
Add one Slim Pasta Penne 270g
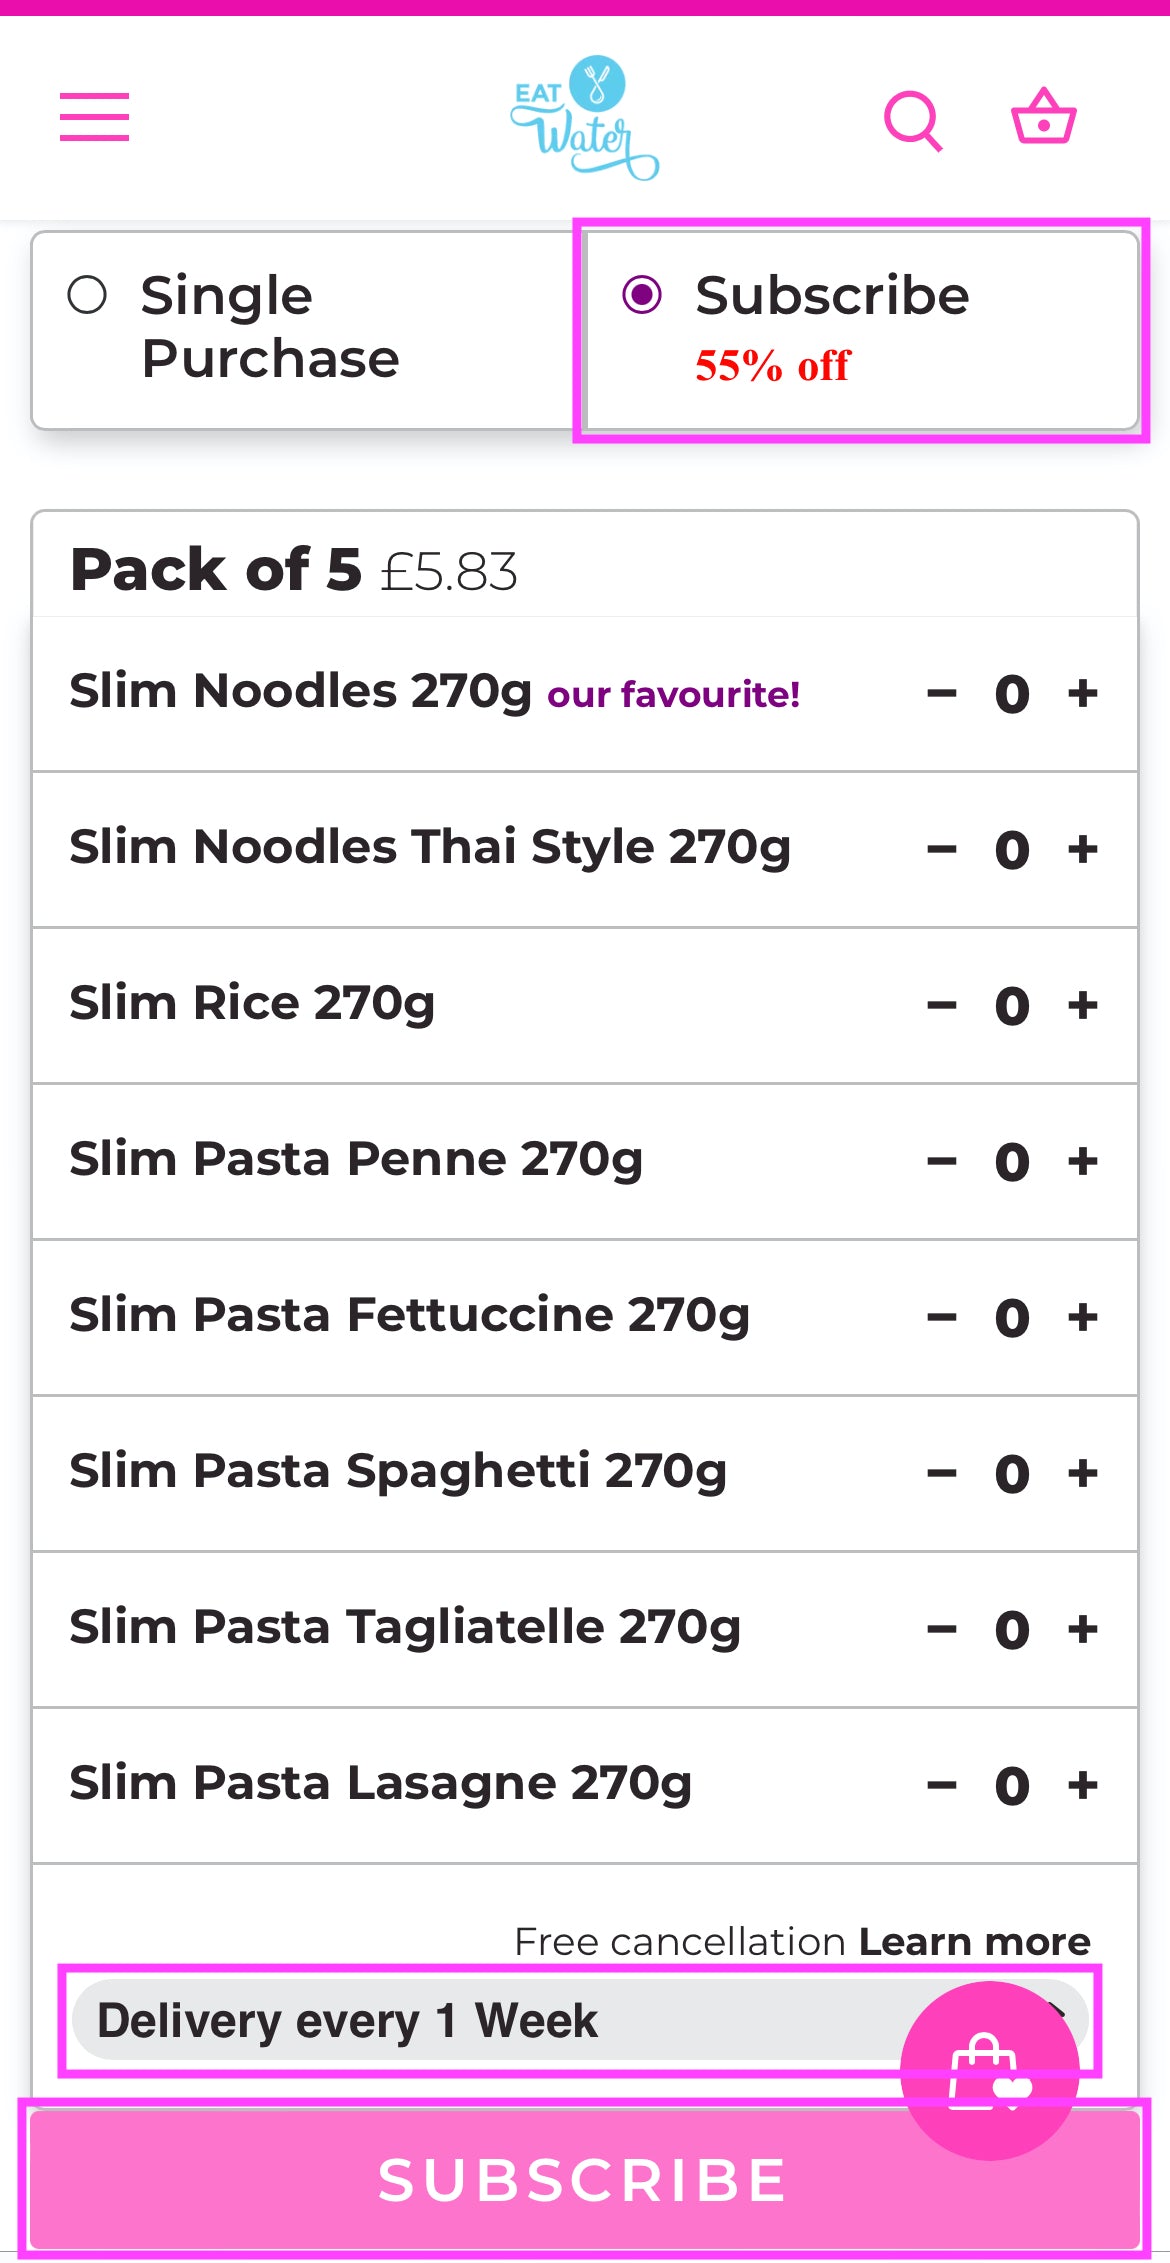click(1082, 1161)
